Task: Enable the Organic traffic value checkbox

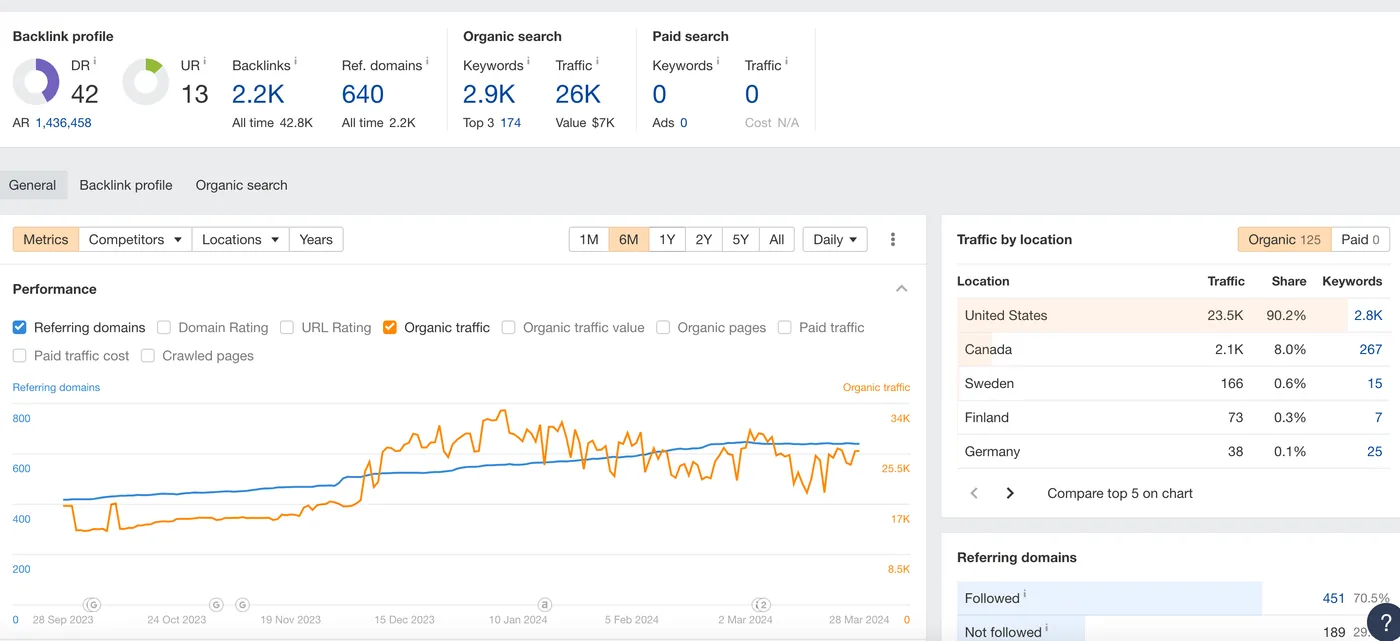Action: [509, 327]
